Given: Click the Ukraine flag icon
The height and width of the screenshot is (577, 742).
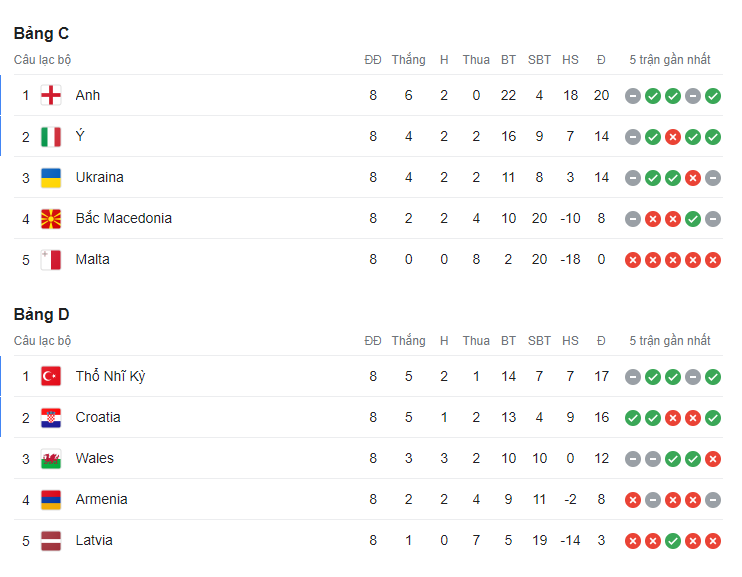Looking at the screenshot, I should [51, 178].
